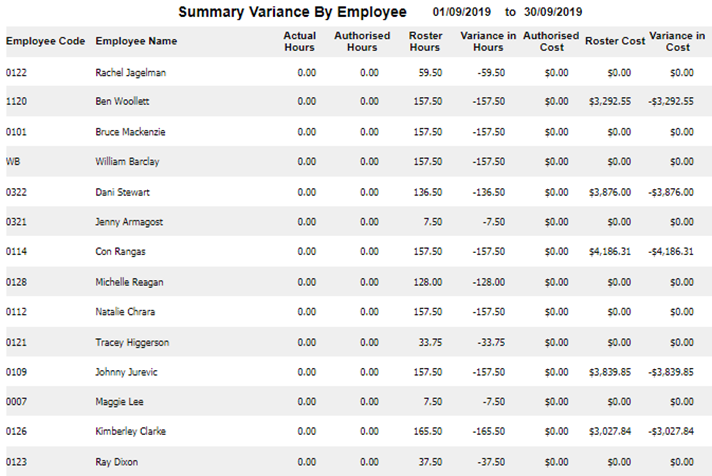
Task: Click the Variance in Hours column header
Action: [482, 41]
